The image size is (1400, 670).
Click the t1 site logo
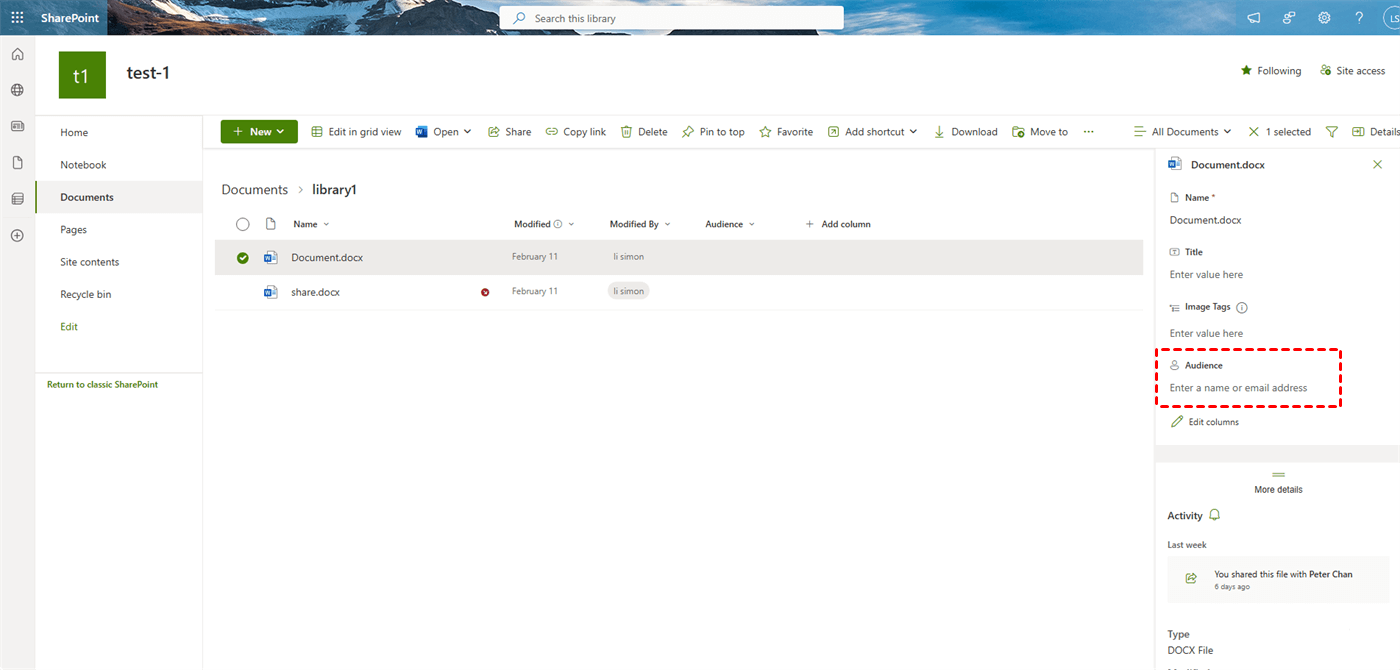coord(82,75)
